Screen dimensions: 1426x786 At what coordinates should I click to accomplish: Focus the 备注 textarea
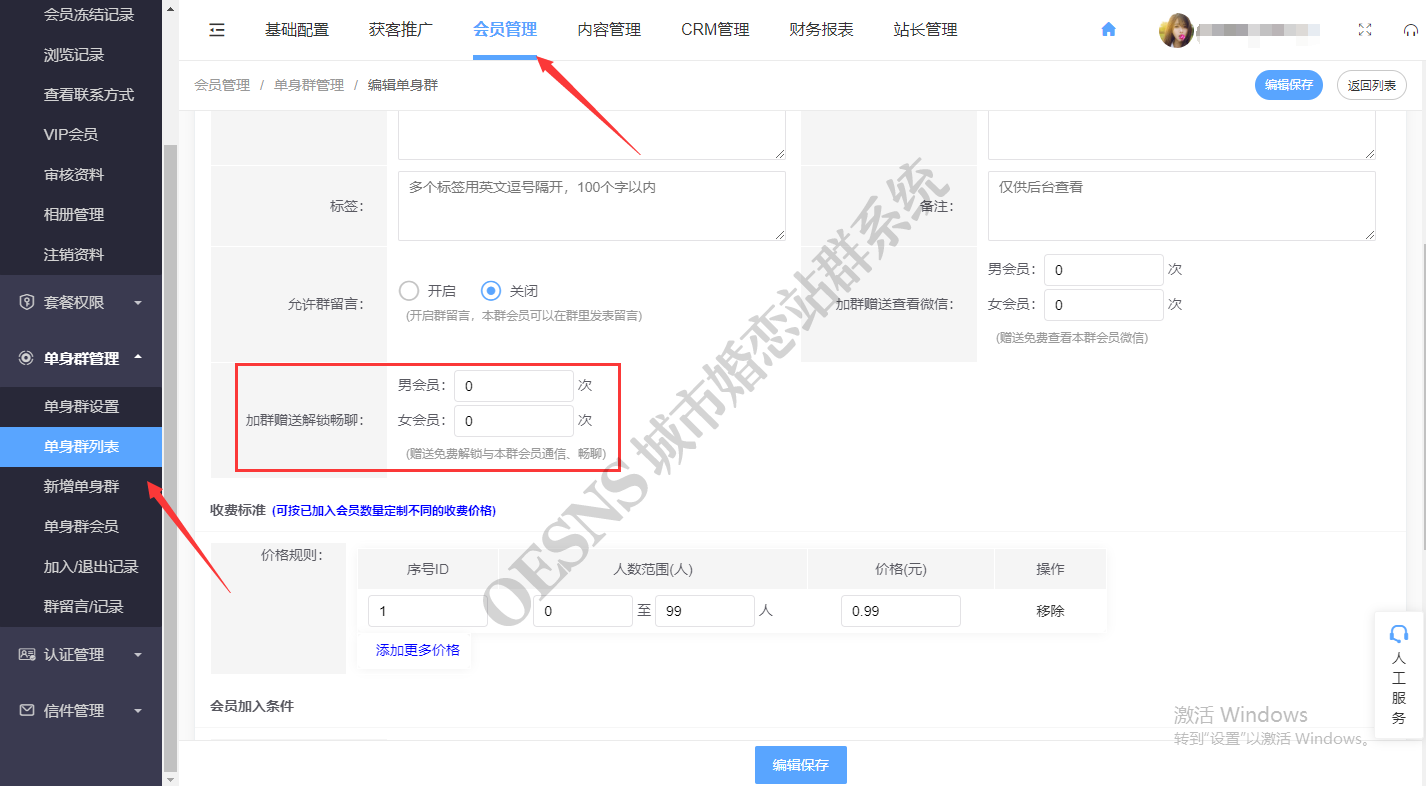pyautogui.click(x=1182, y=206)
